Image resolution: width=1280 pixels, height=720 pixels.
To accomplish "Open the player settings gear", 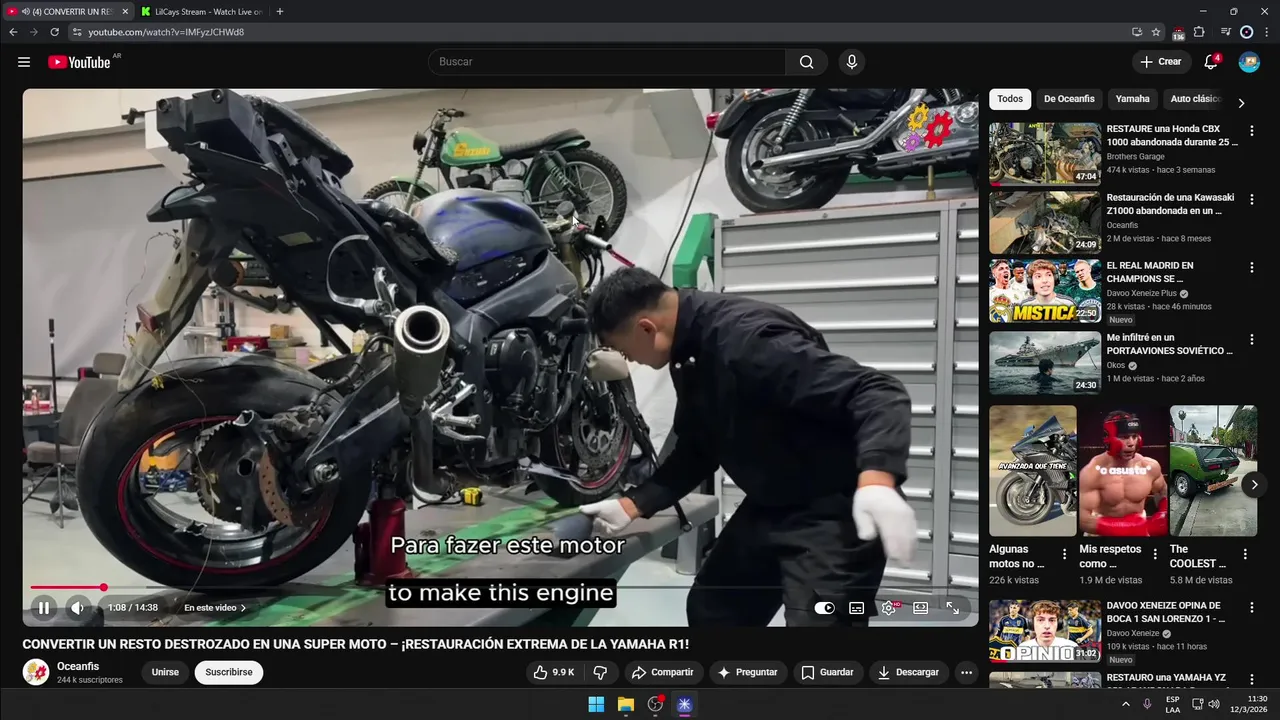I will [888, 608].
